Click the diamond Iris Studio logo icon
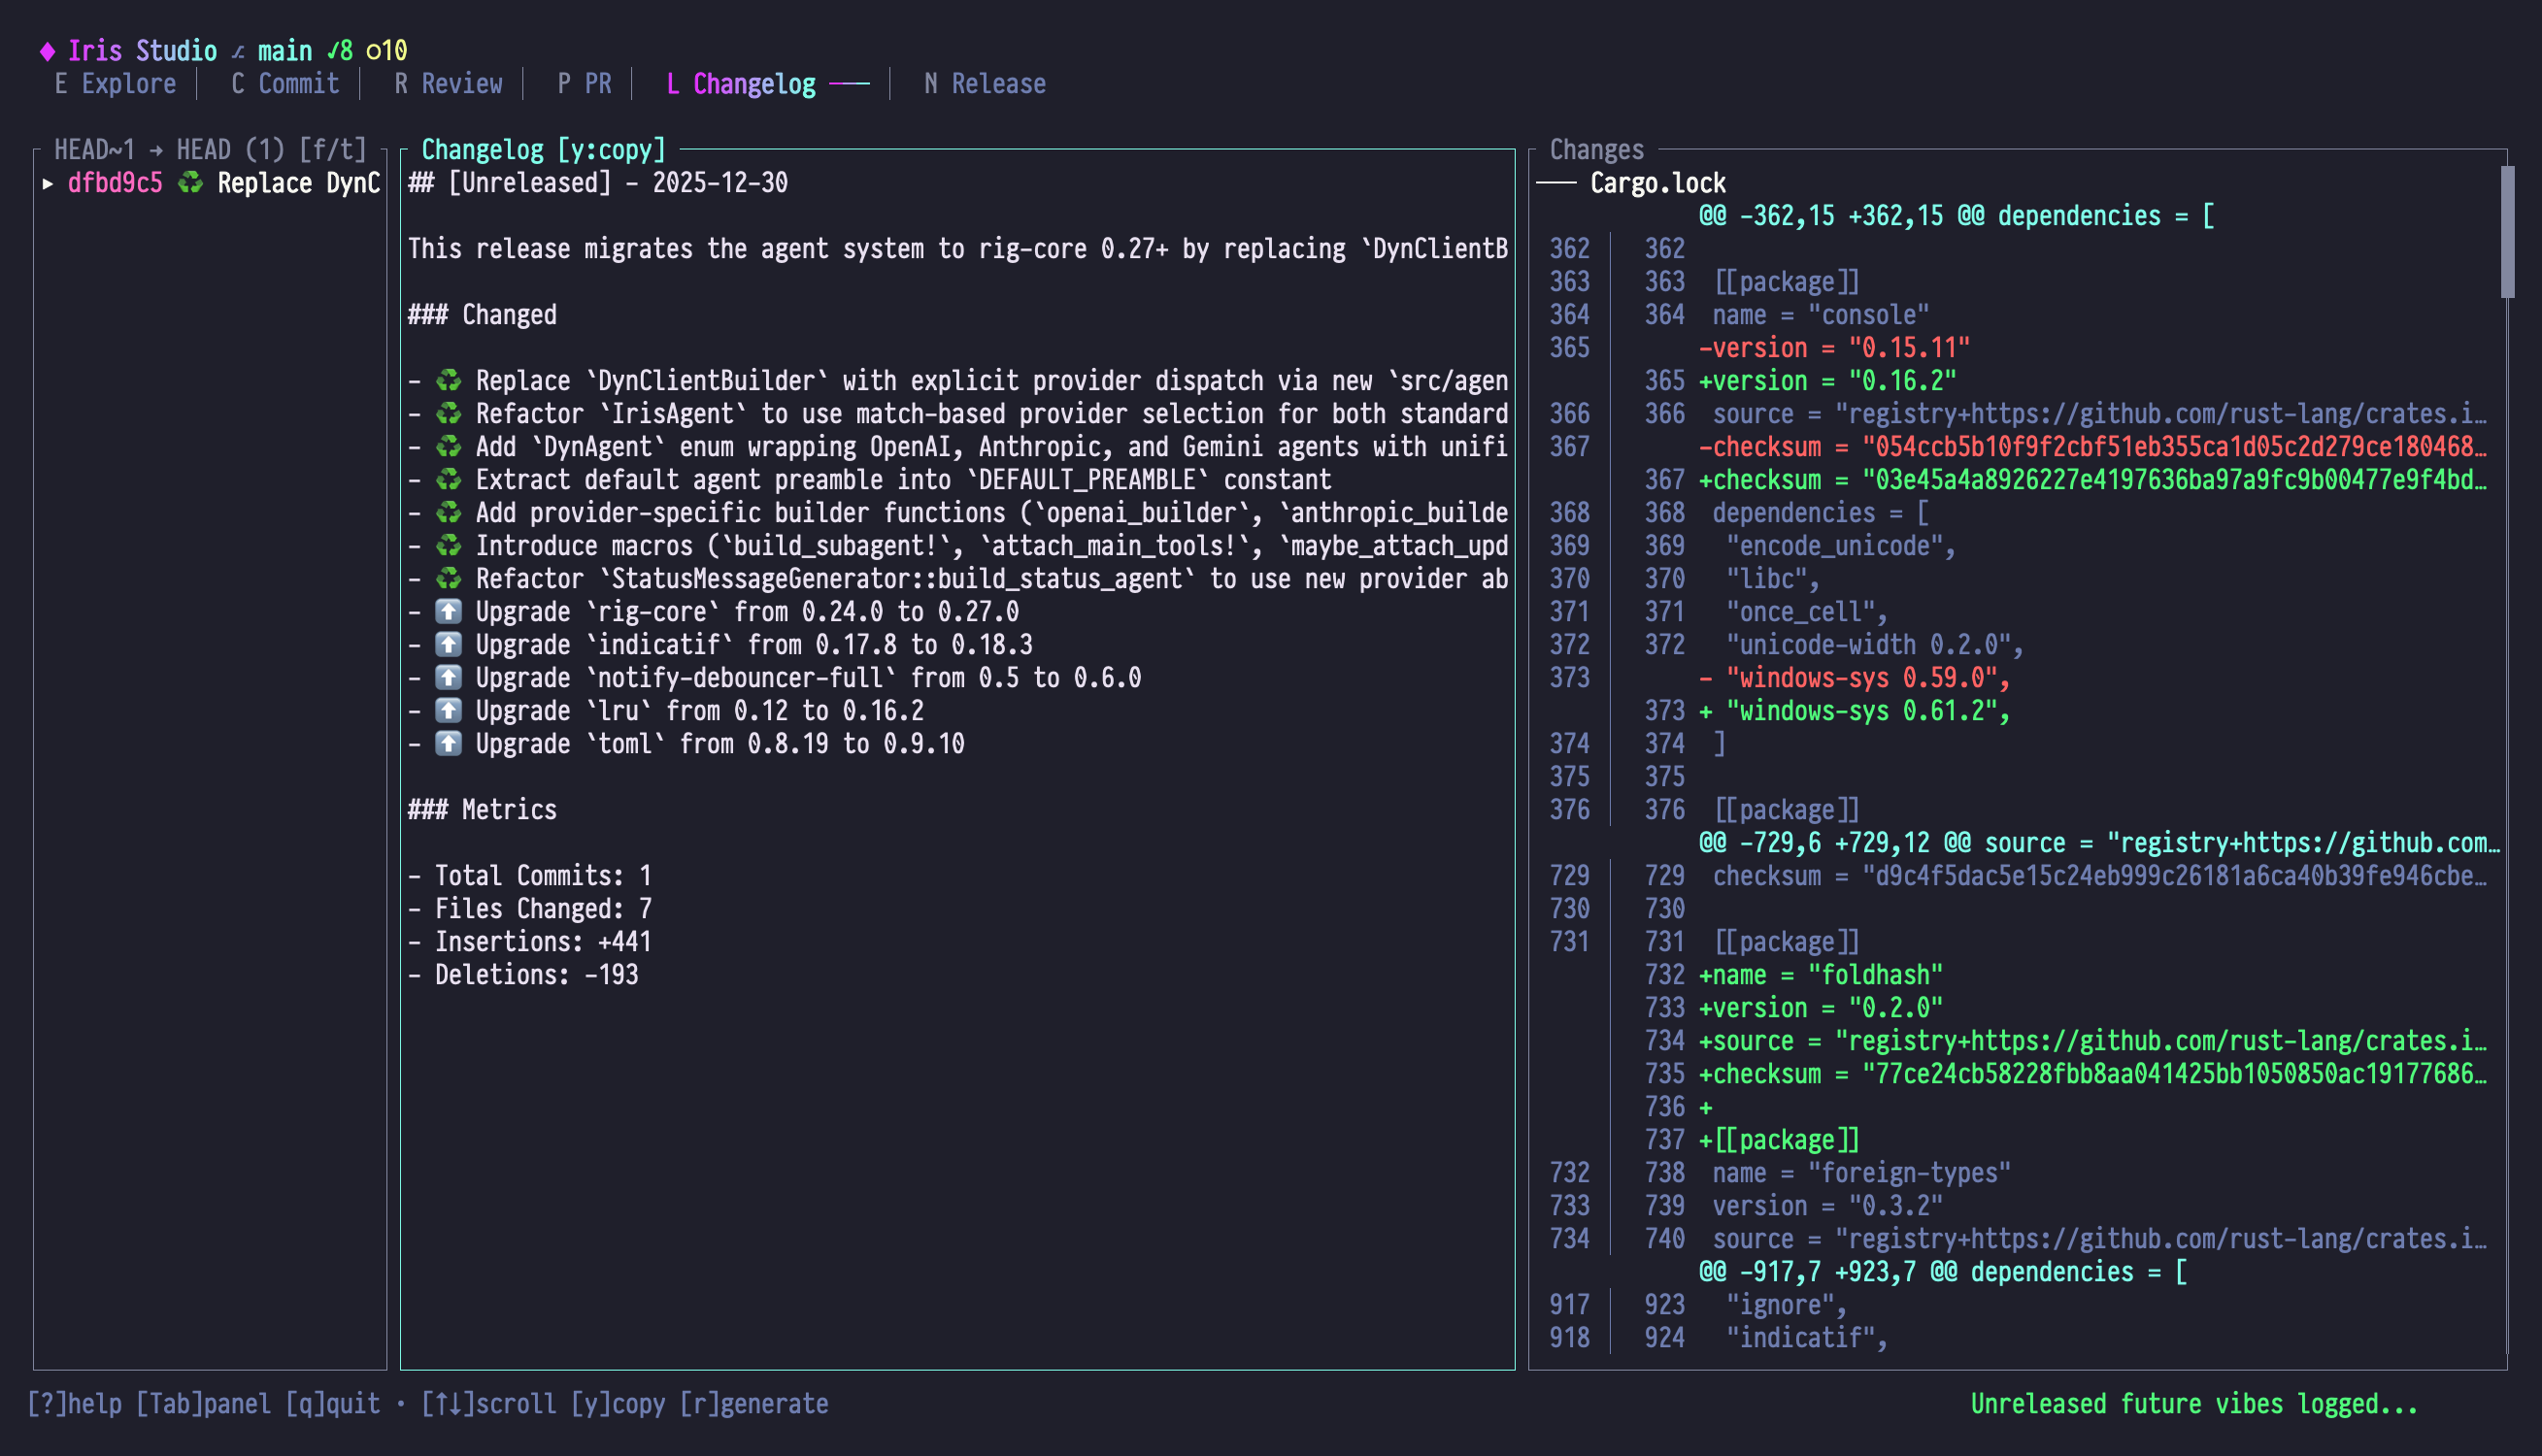 [x=47, y=50]
